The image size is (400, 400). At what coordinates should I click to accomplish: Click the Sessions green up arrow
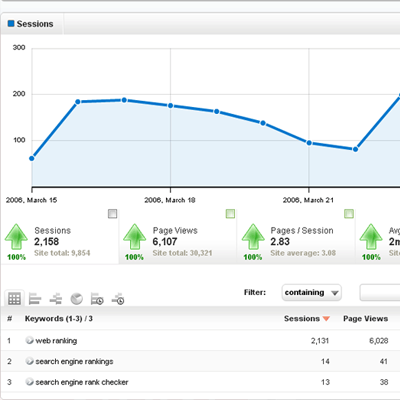click(16, 237)
